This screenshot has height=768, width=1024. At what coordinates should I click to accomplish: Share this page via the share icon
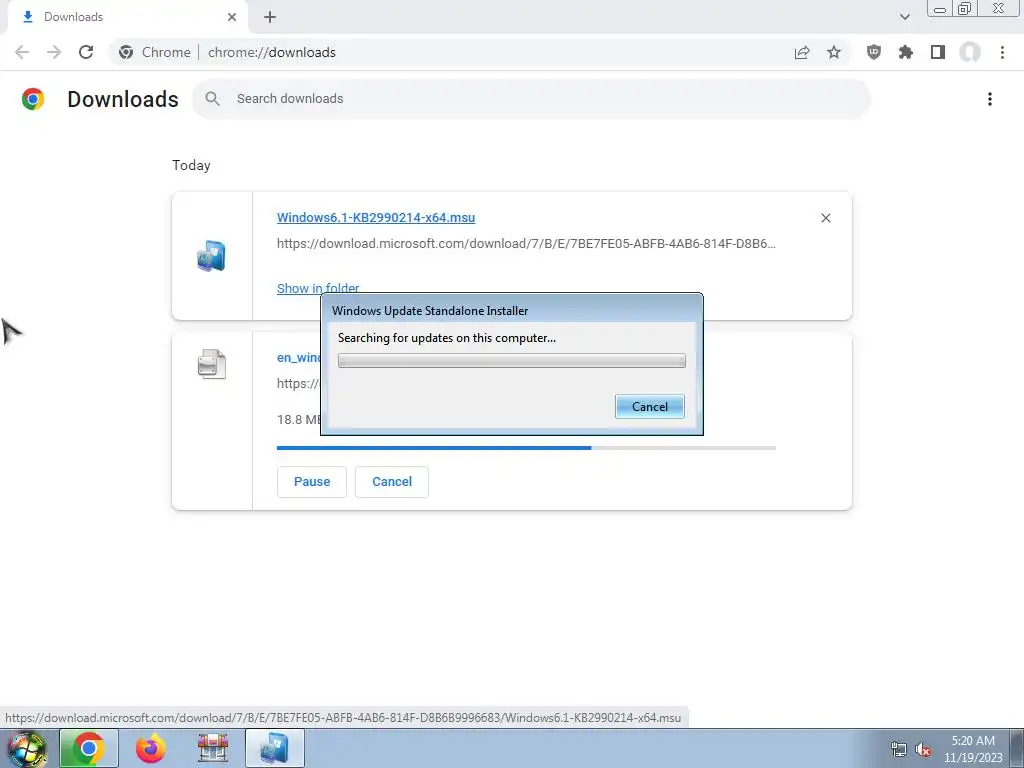pyautogui.click(x=802, y=52)
